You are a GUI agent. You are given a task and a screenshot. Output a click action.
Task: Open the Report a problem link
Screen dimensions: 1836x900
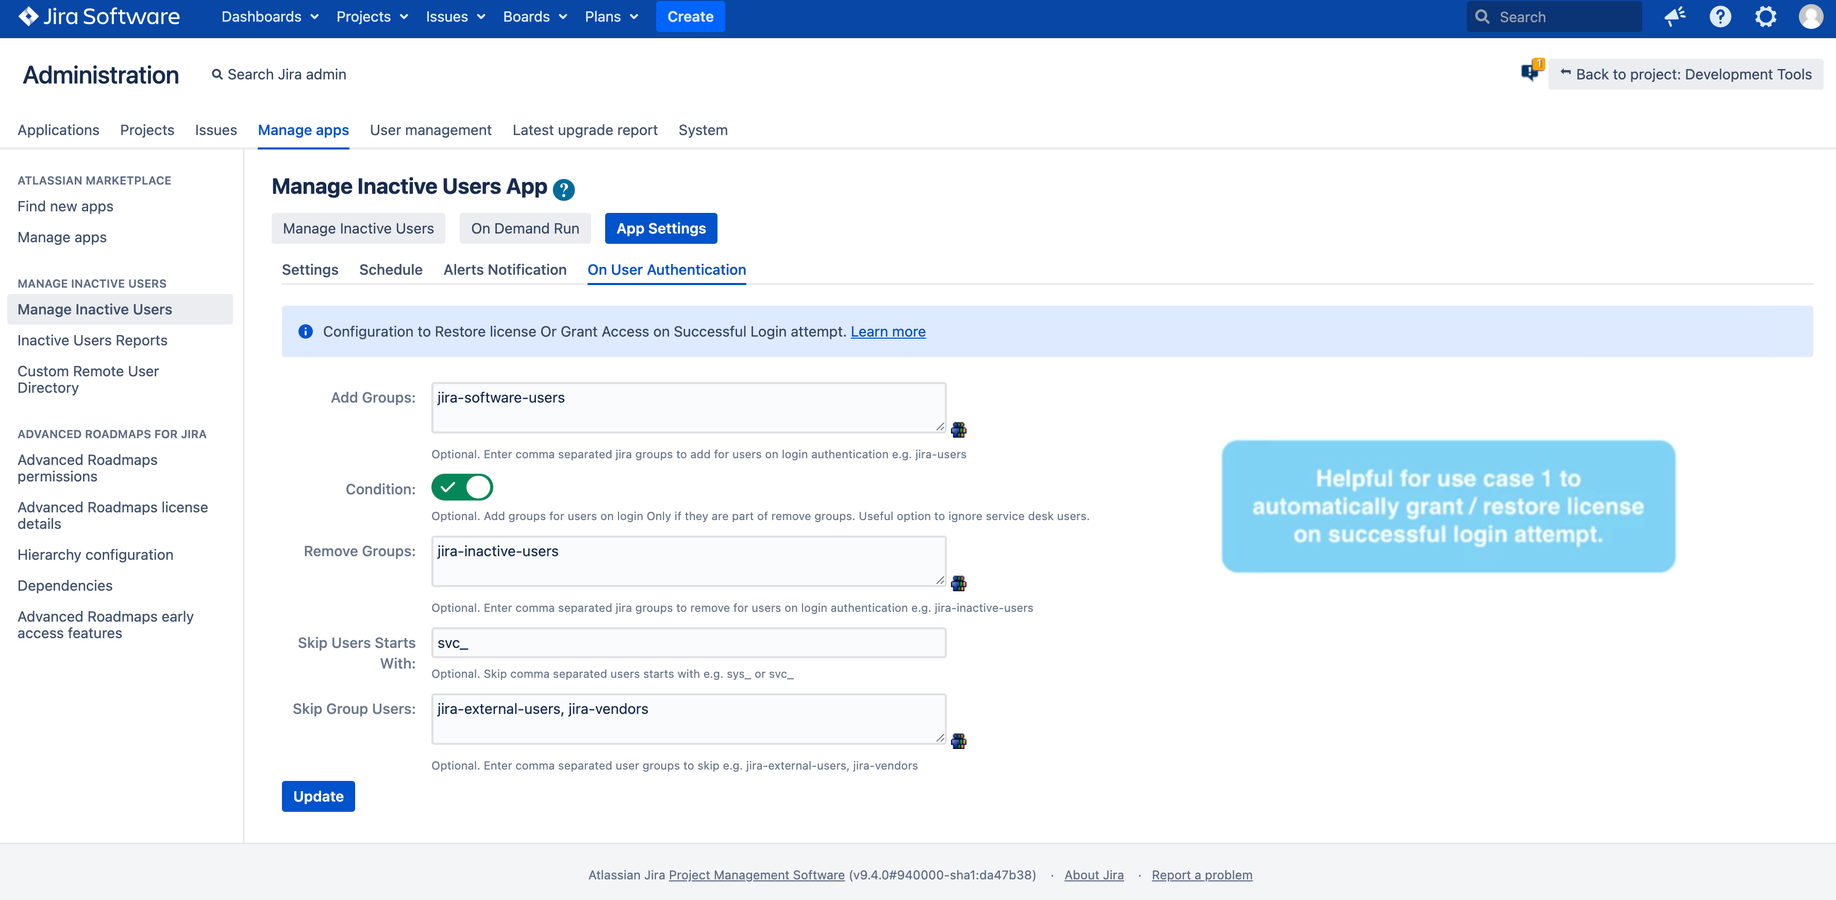1202,875
